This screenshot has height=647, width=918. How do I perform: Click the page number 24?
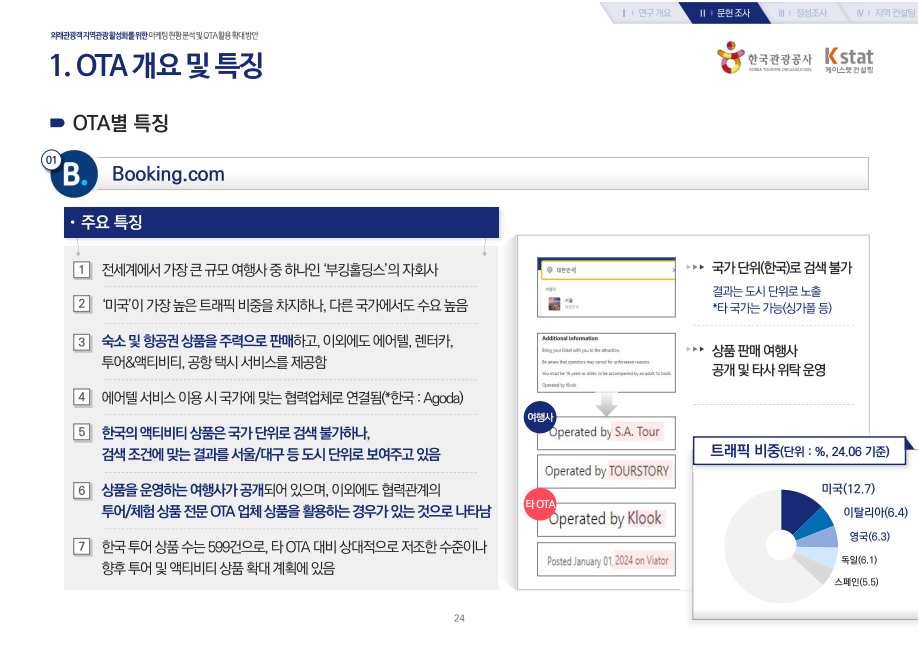point(459,618)
